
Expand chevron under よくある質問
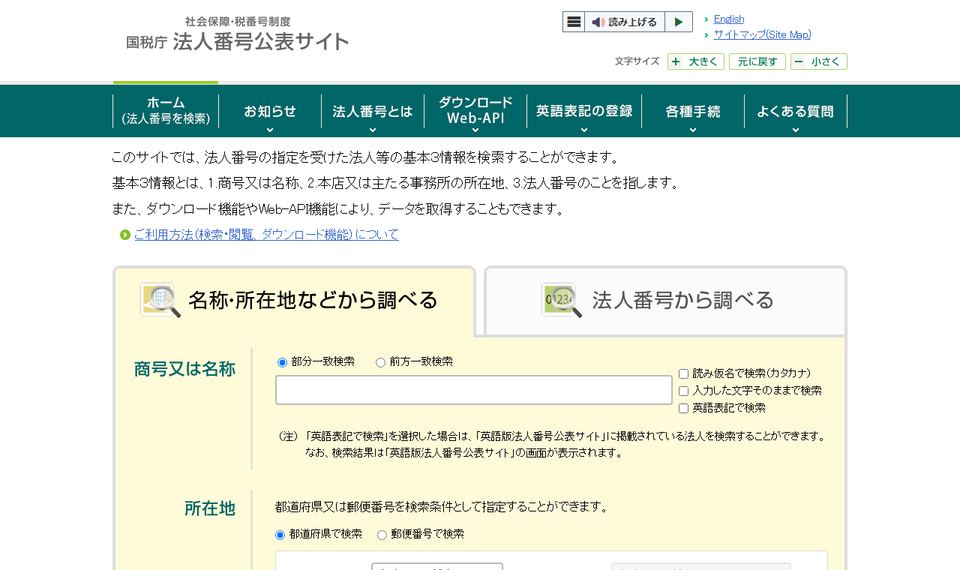click(795, 130)
